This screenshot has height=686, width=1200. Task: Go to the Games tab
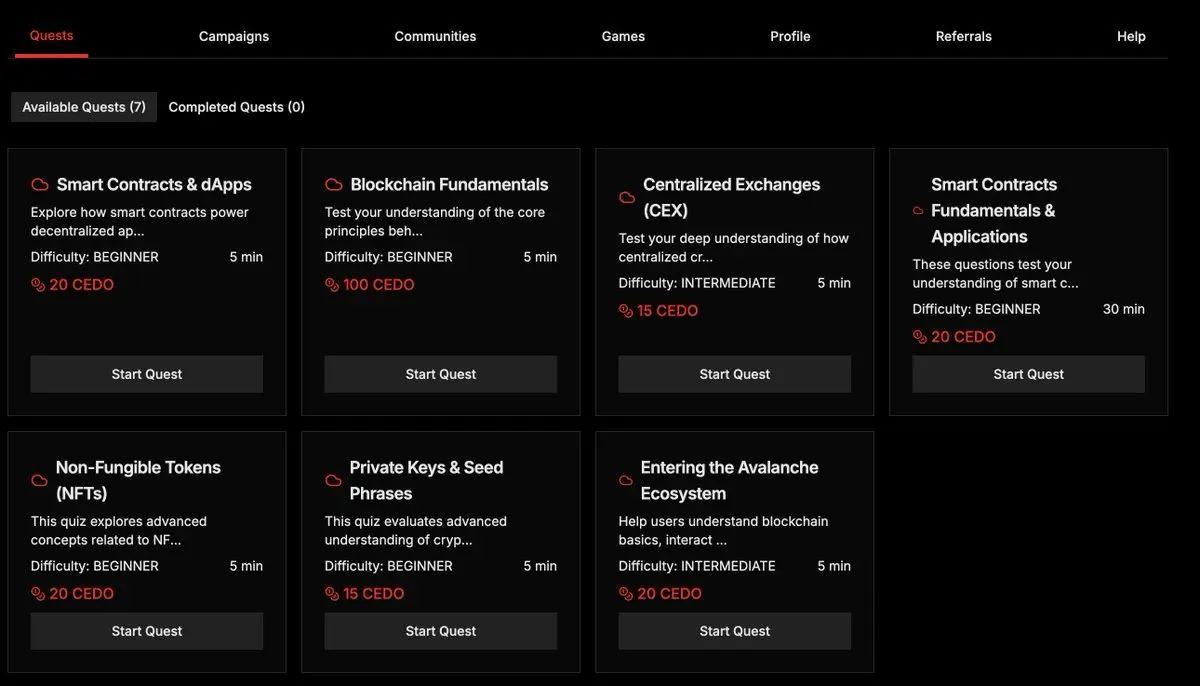(623, 36)
